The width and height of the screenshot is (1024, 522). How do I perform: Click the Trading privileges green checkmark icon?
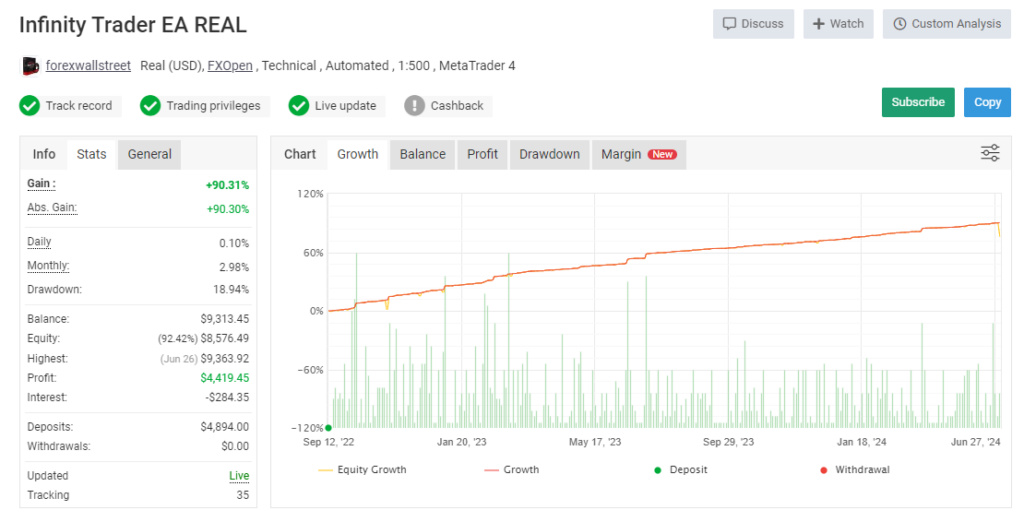[x=151, y=105]
